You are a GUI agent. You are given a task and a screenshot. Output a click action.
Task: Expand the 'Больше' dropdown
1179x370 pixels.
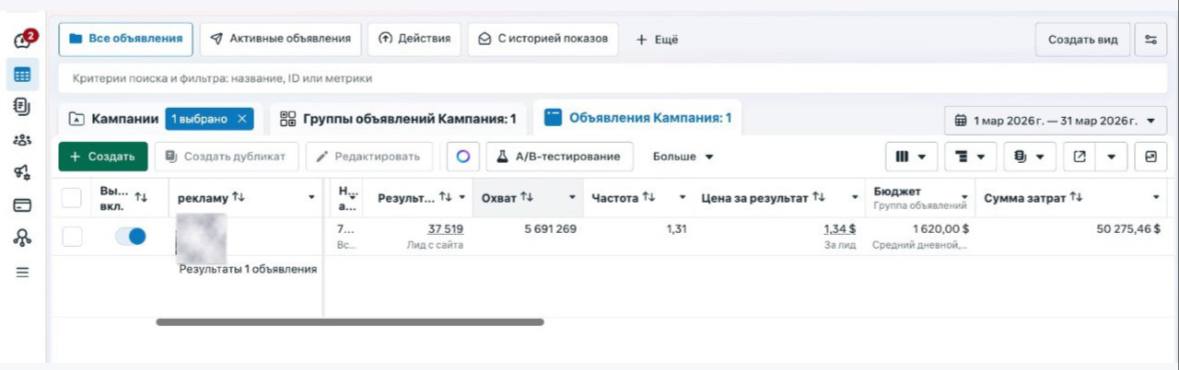(x=683, y=156)
